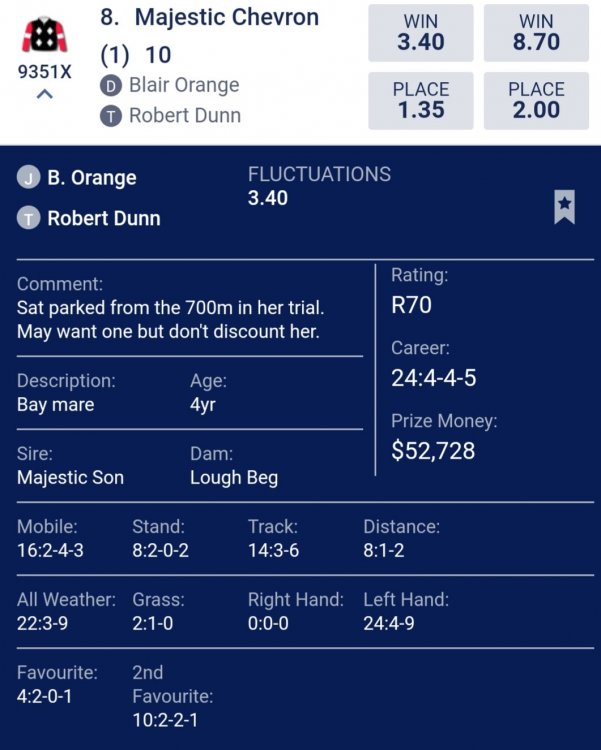
Task: Pick the PLACE 1.35 odds button
Action: coord(421,100)
